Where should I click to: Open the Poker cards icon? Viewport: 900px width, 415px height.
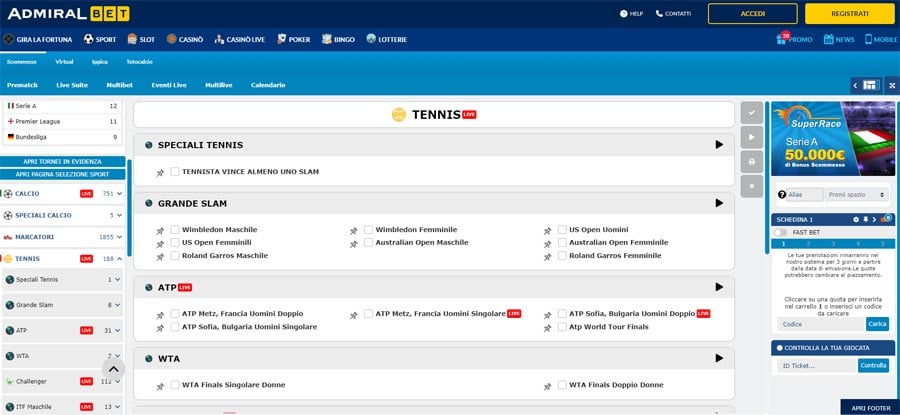tap(281, 39)
